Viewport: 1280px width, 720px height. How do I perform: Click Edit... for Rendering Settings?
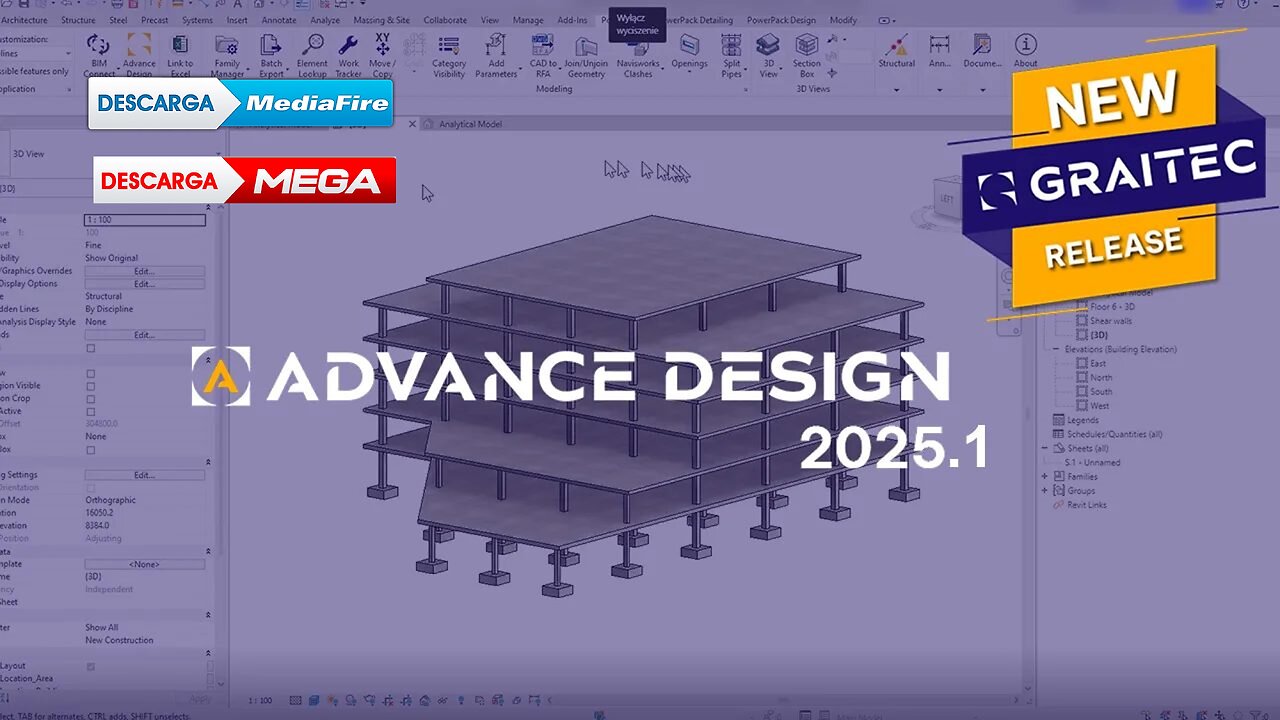[145, 475]
